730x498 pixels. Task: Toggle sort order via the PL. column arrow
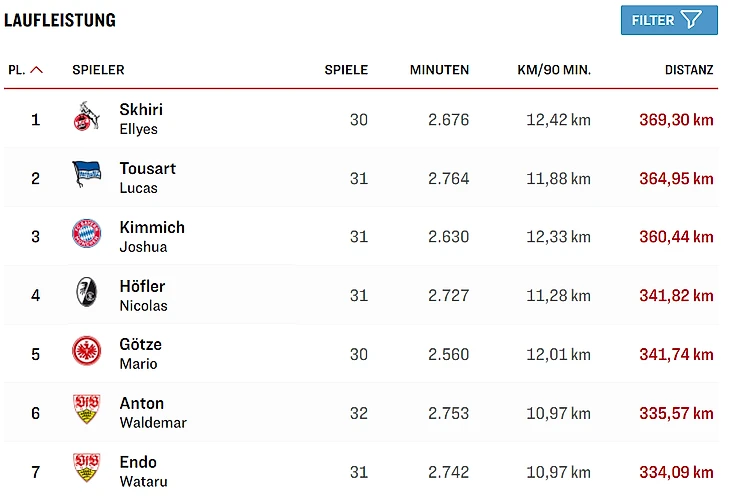pos(37,70)
